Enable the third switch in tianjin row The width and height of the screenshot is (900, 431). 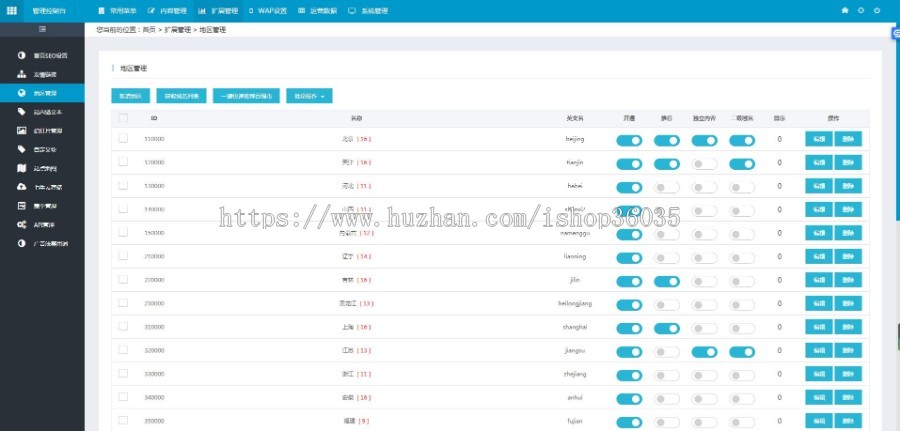click(704, 164)
